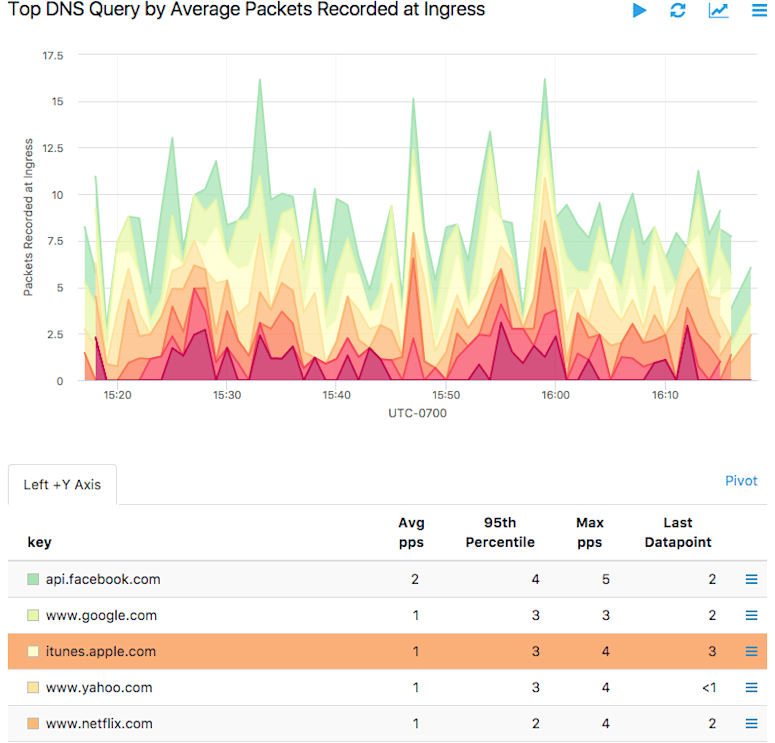The image size is (775, 743).
Task: Select the www.yahoo.com key text
Action: click(x=99, y=688)
